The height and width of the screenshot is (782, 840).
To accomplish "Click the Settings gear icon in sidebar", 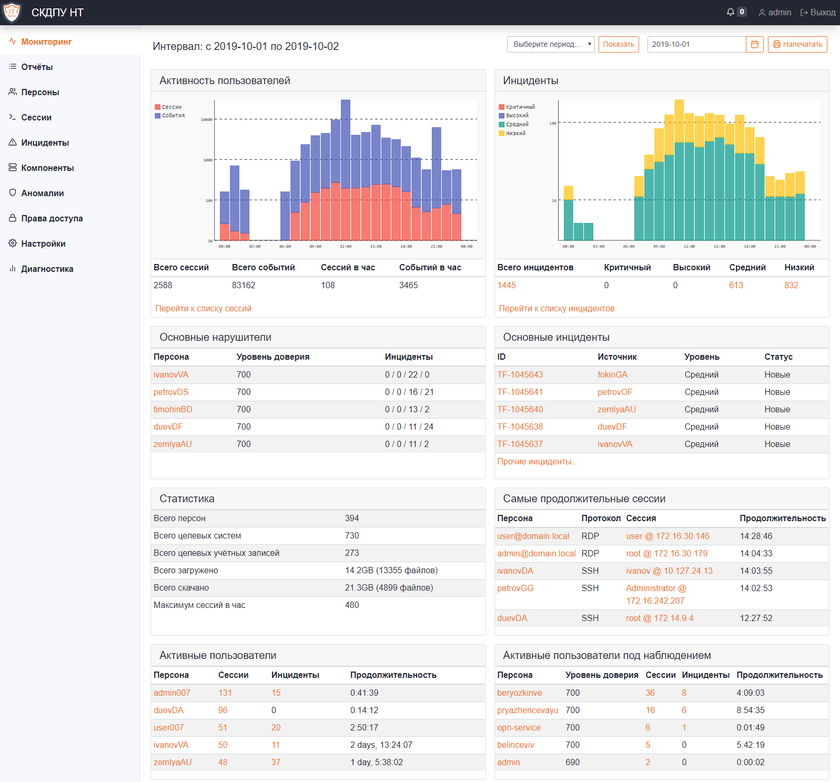I will pos(12,243).
